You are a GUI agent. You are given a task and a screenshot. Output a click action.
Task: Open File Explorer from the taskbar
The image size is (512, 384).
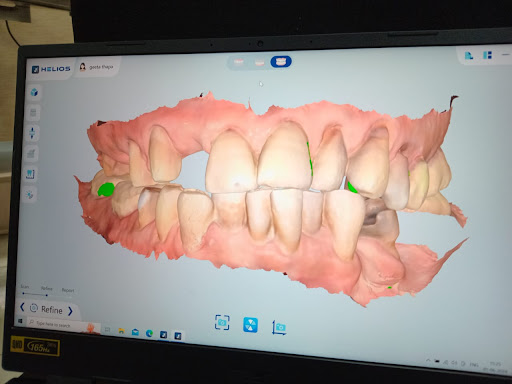(x=121, y=331)
